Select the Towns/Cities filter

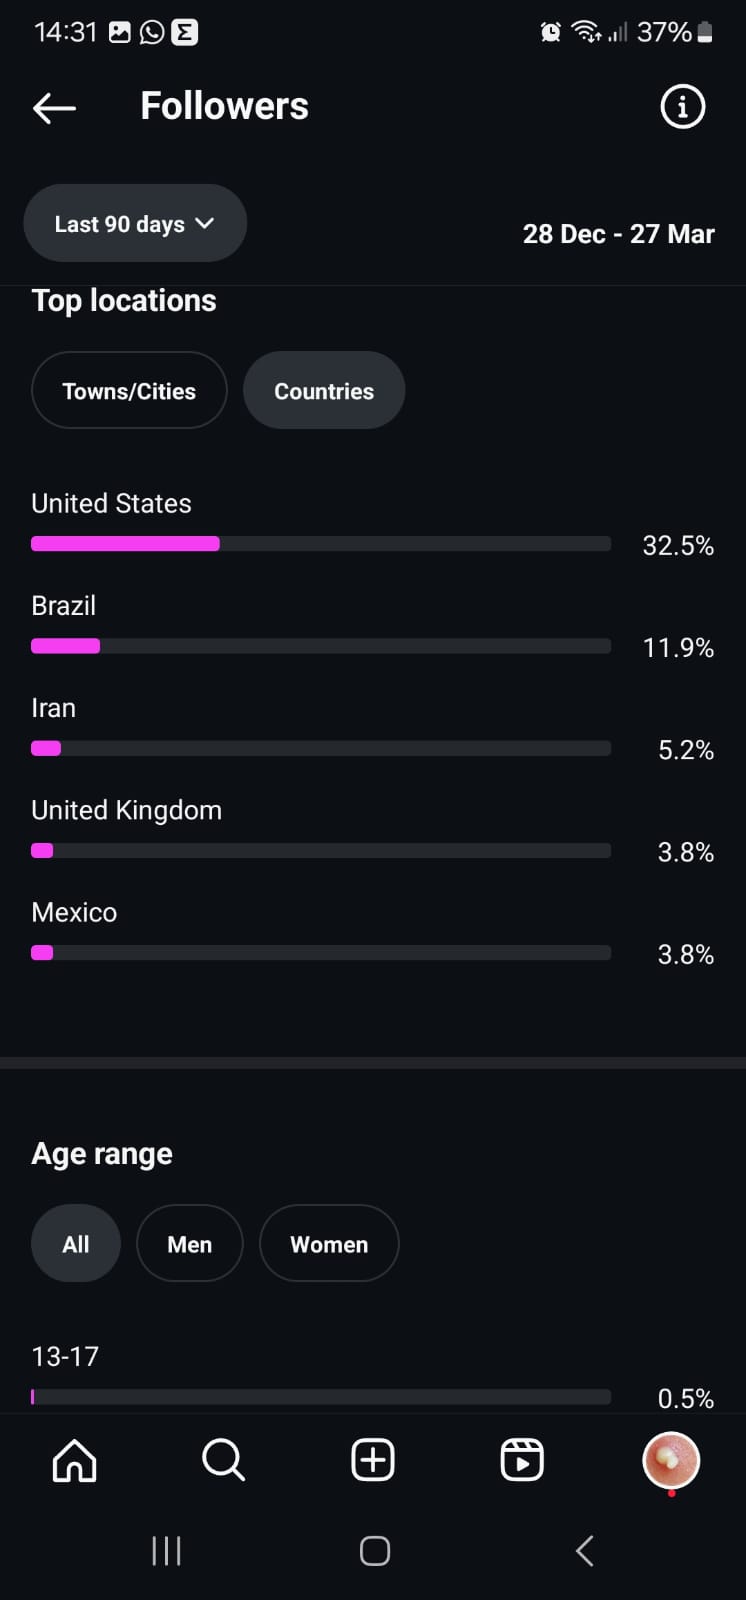pos(129,391)
